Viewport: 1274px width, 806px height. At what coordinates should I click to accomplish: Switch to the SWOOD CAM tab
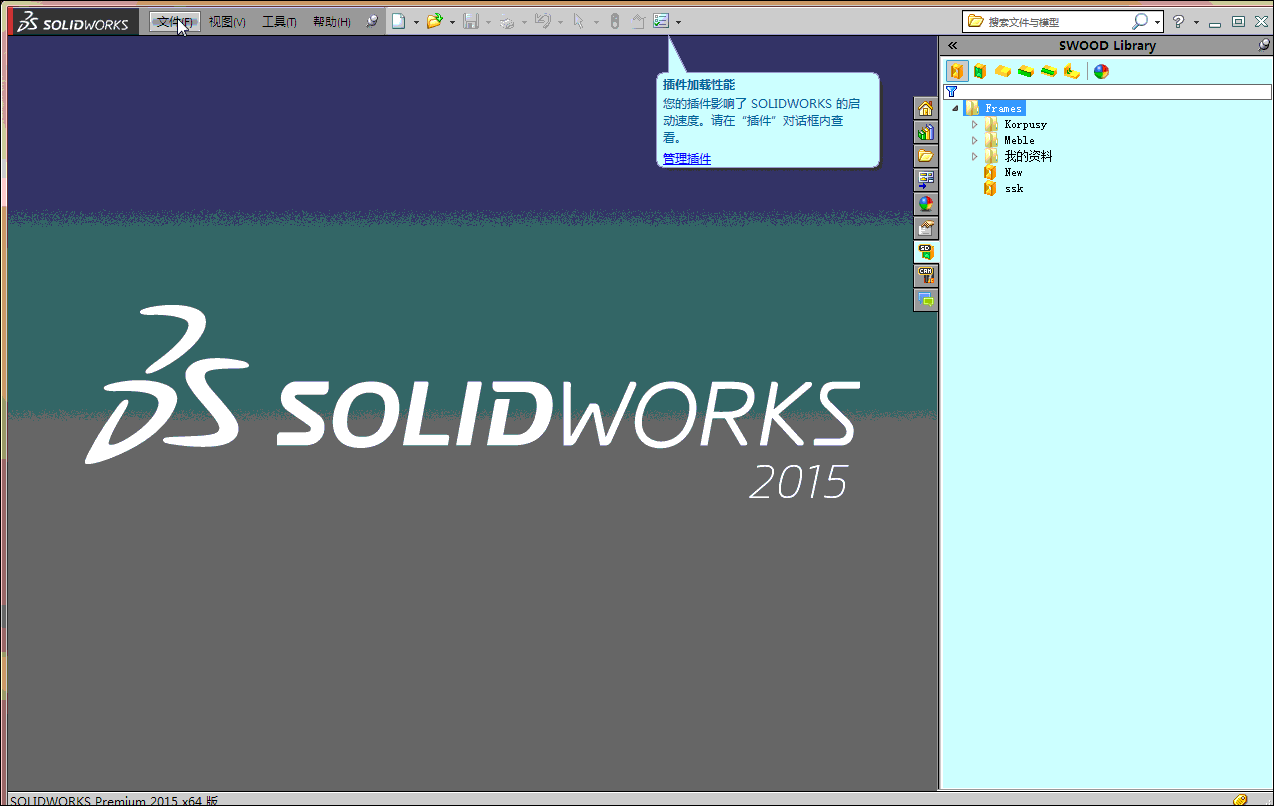coord(926,276)
